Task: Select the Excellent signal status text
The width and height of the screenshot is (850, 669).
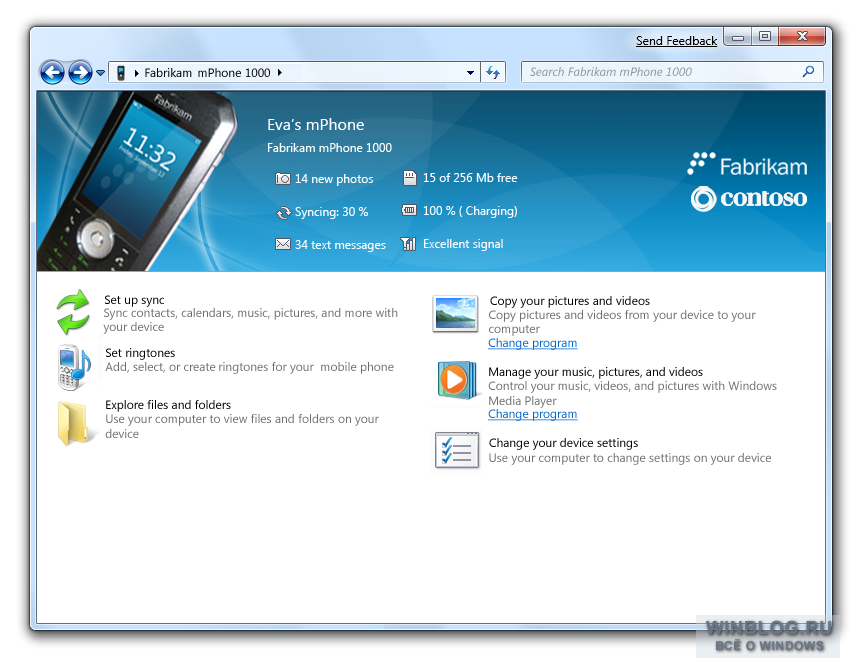Action: [463, 244]
